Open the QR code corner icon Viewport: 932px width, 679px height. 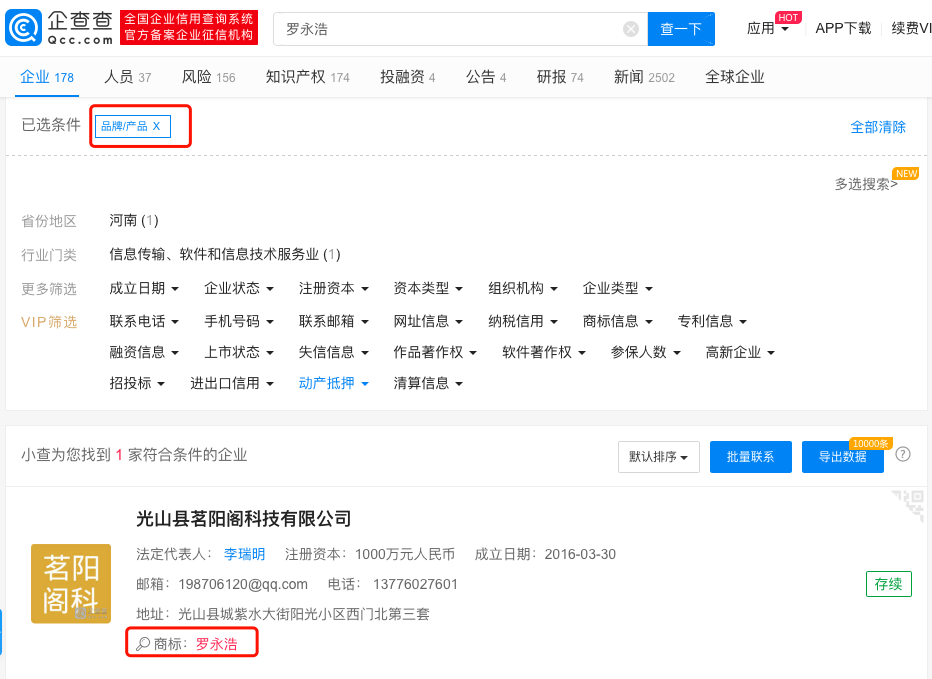coord(908,505)
